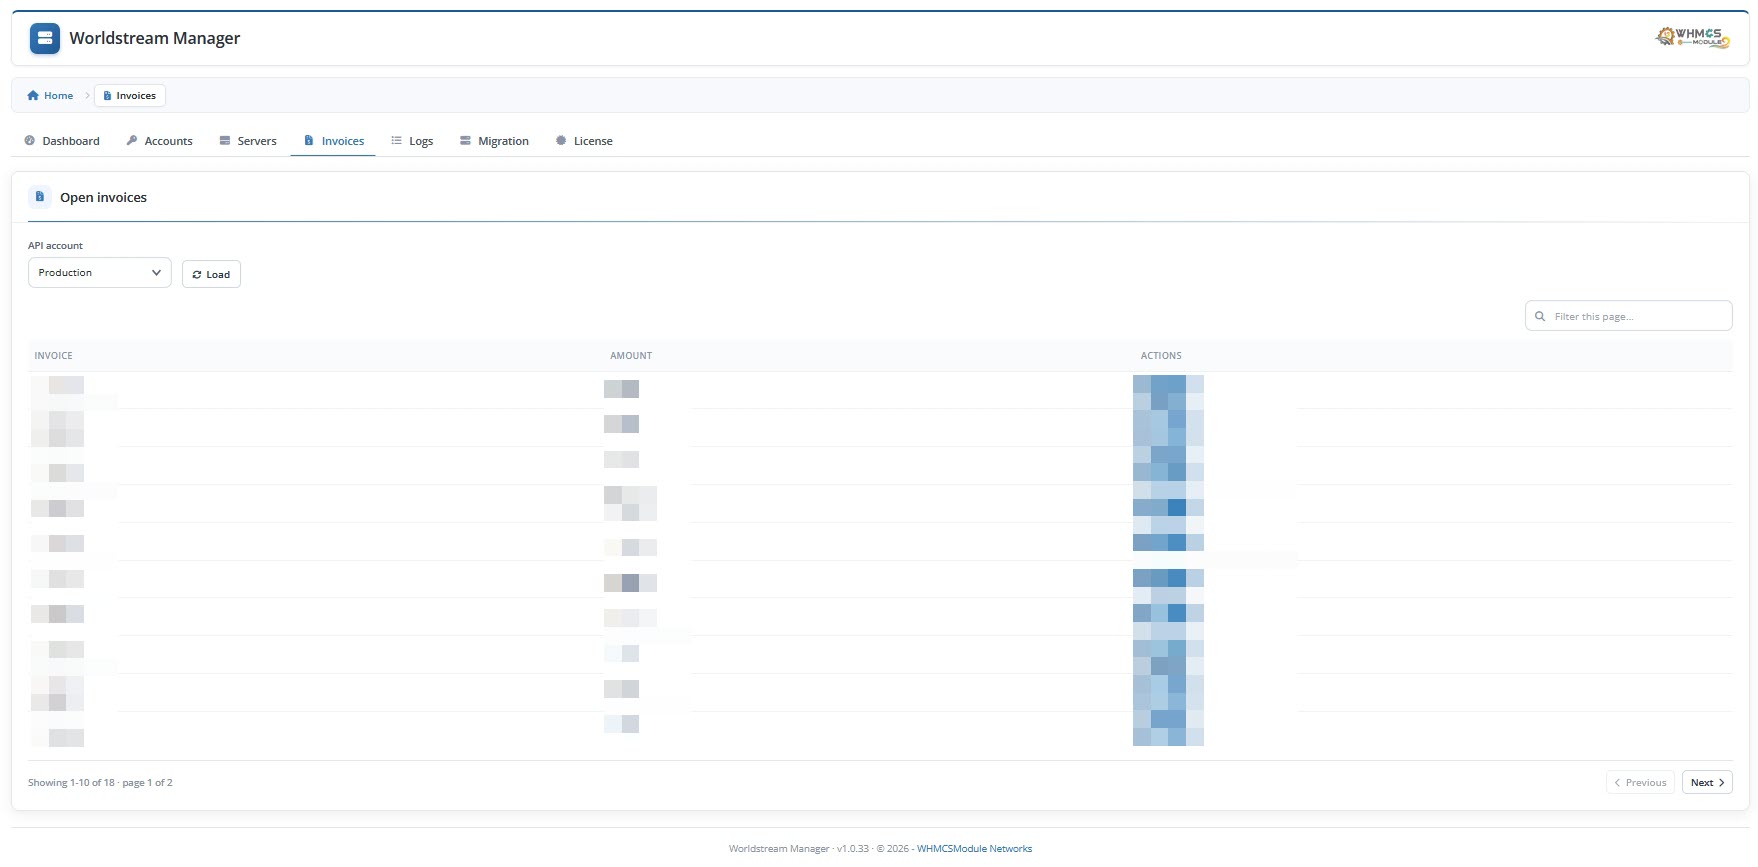
Task: Open the Accounts tab
Action: click(x=159, y=141)
